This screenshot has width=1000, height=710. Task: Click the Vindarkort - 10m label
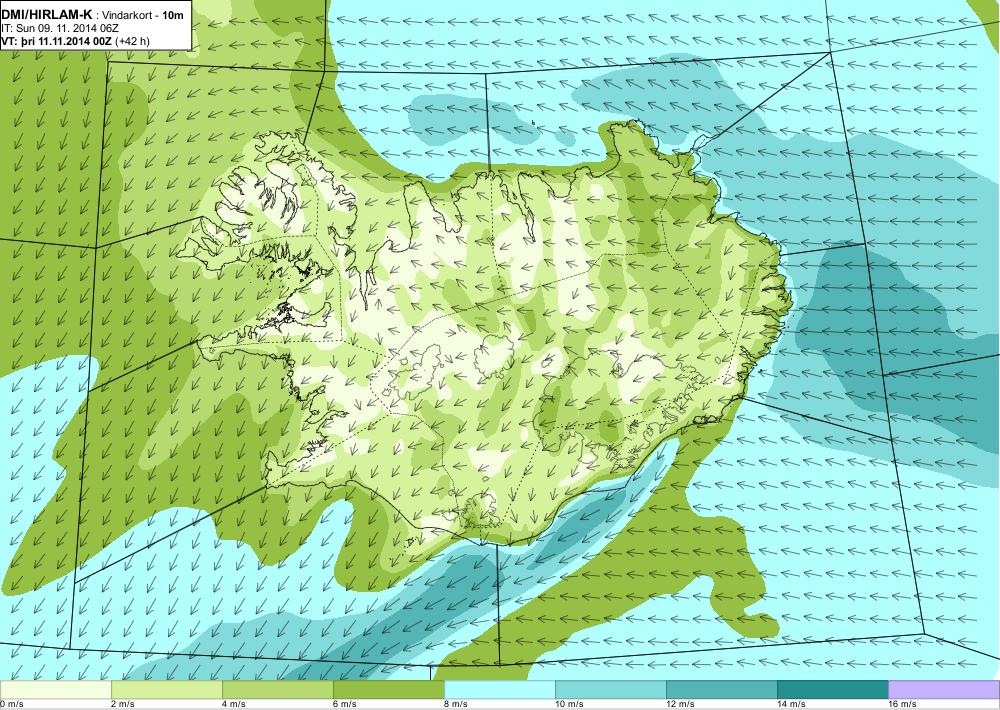pyautogui.click(x=145, y=15)
